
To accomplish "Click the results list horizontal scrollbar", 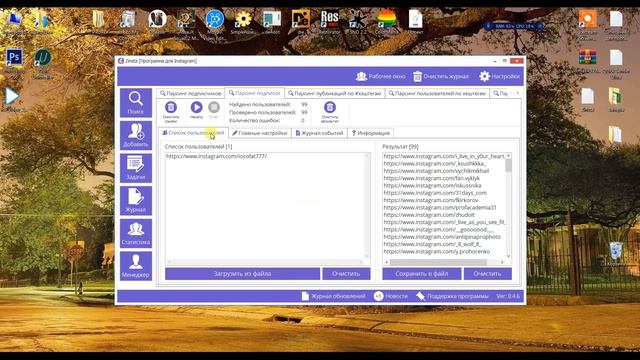I will click(x=438, y=262).
